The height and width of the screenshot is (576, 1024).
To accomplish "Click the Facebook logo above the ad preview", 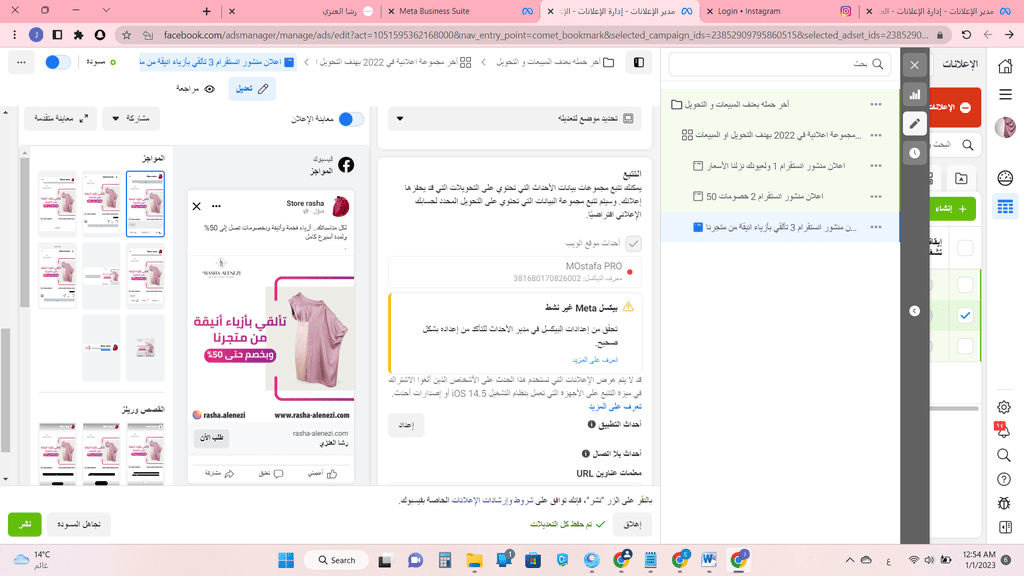I will 346,165.
